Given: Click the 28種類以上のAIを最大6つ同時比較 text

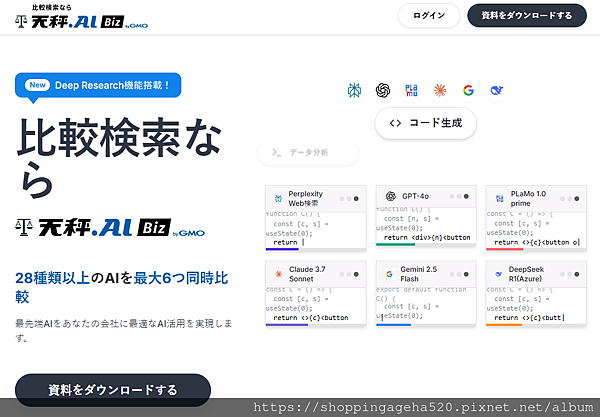Looking at the screenshot, I should pyautogui.click(x=122, y=287).
